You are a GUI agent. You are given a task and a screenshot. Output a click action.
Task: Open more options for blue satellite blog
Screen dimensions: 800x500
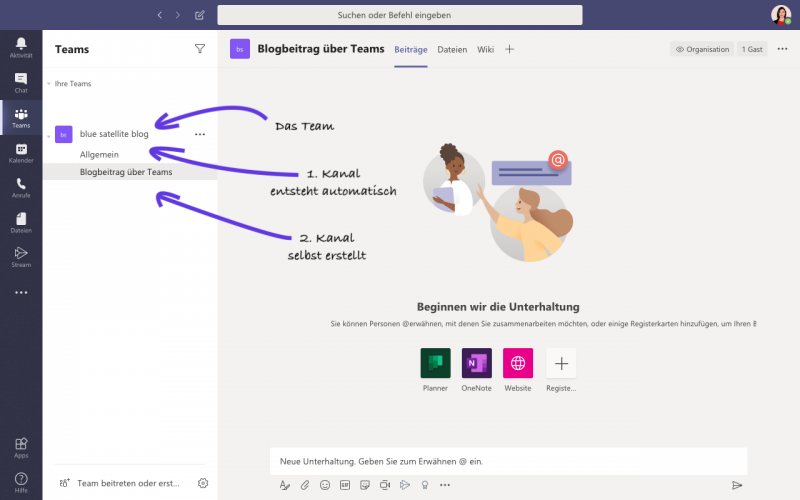tap(200, 134)
